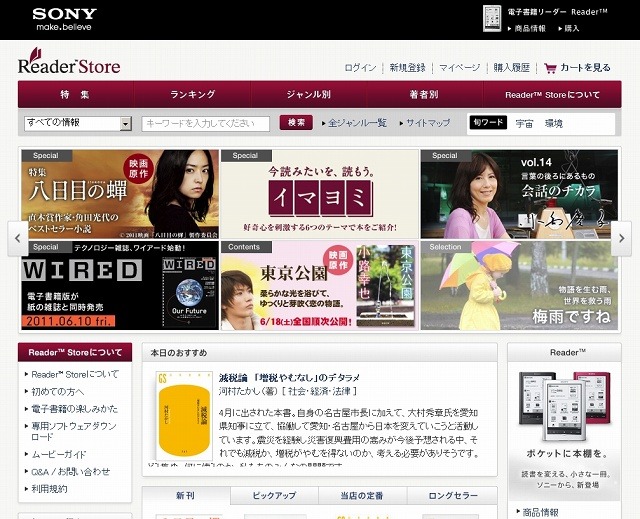Click the 検索 search button
This screenshot has height=519, width=640.
coord(296,122)
